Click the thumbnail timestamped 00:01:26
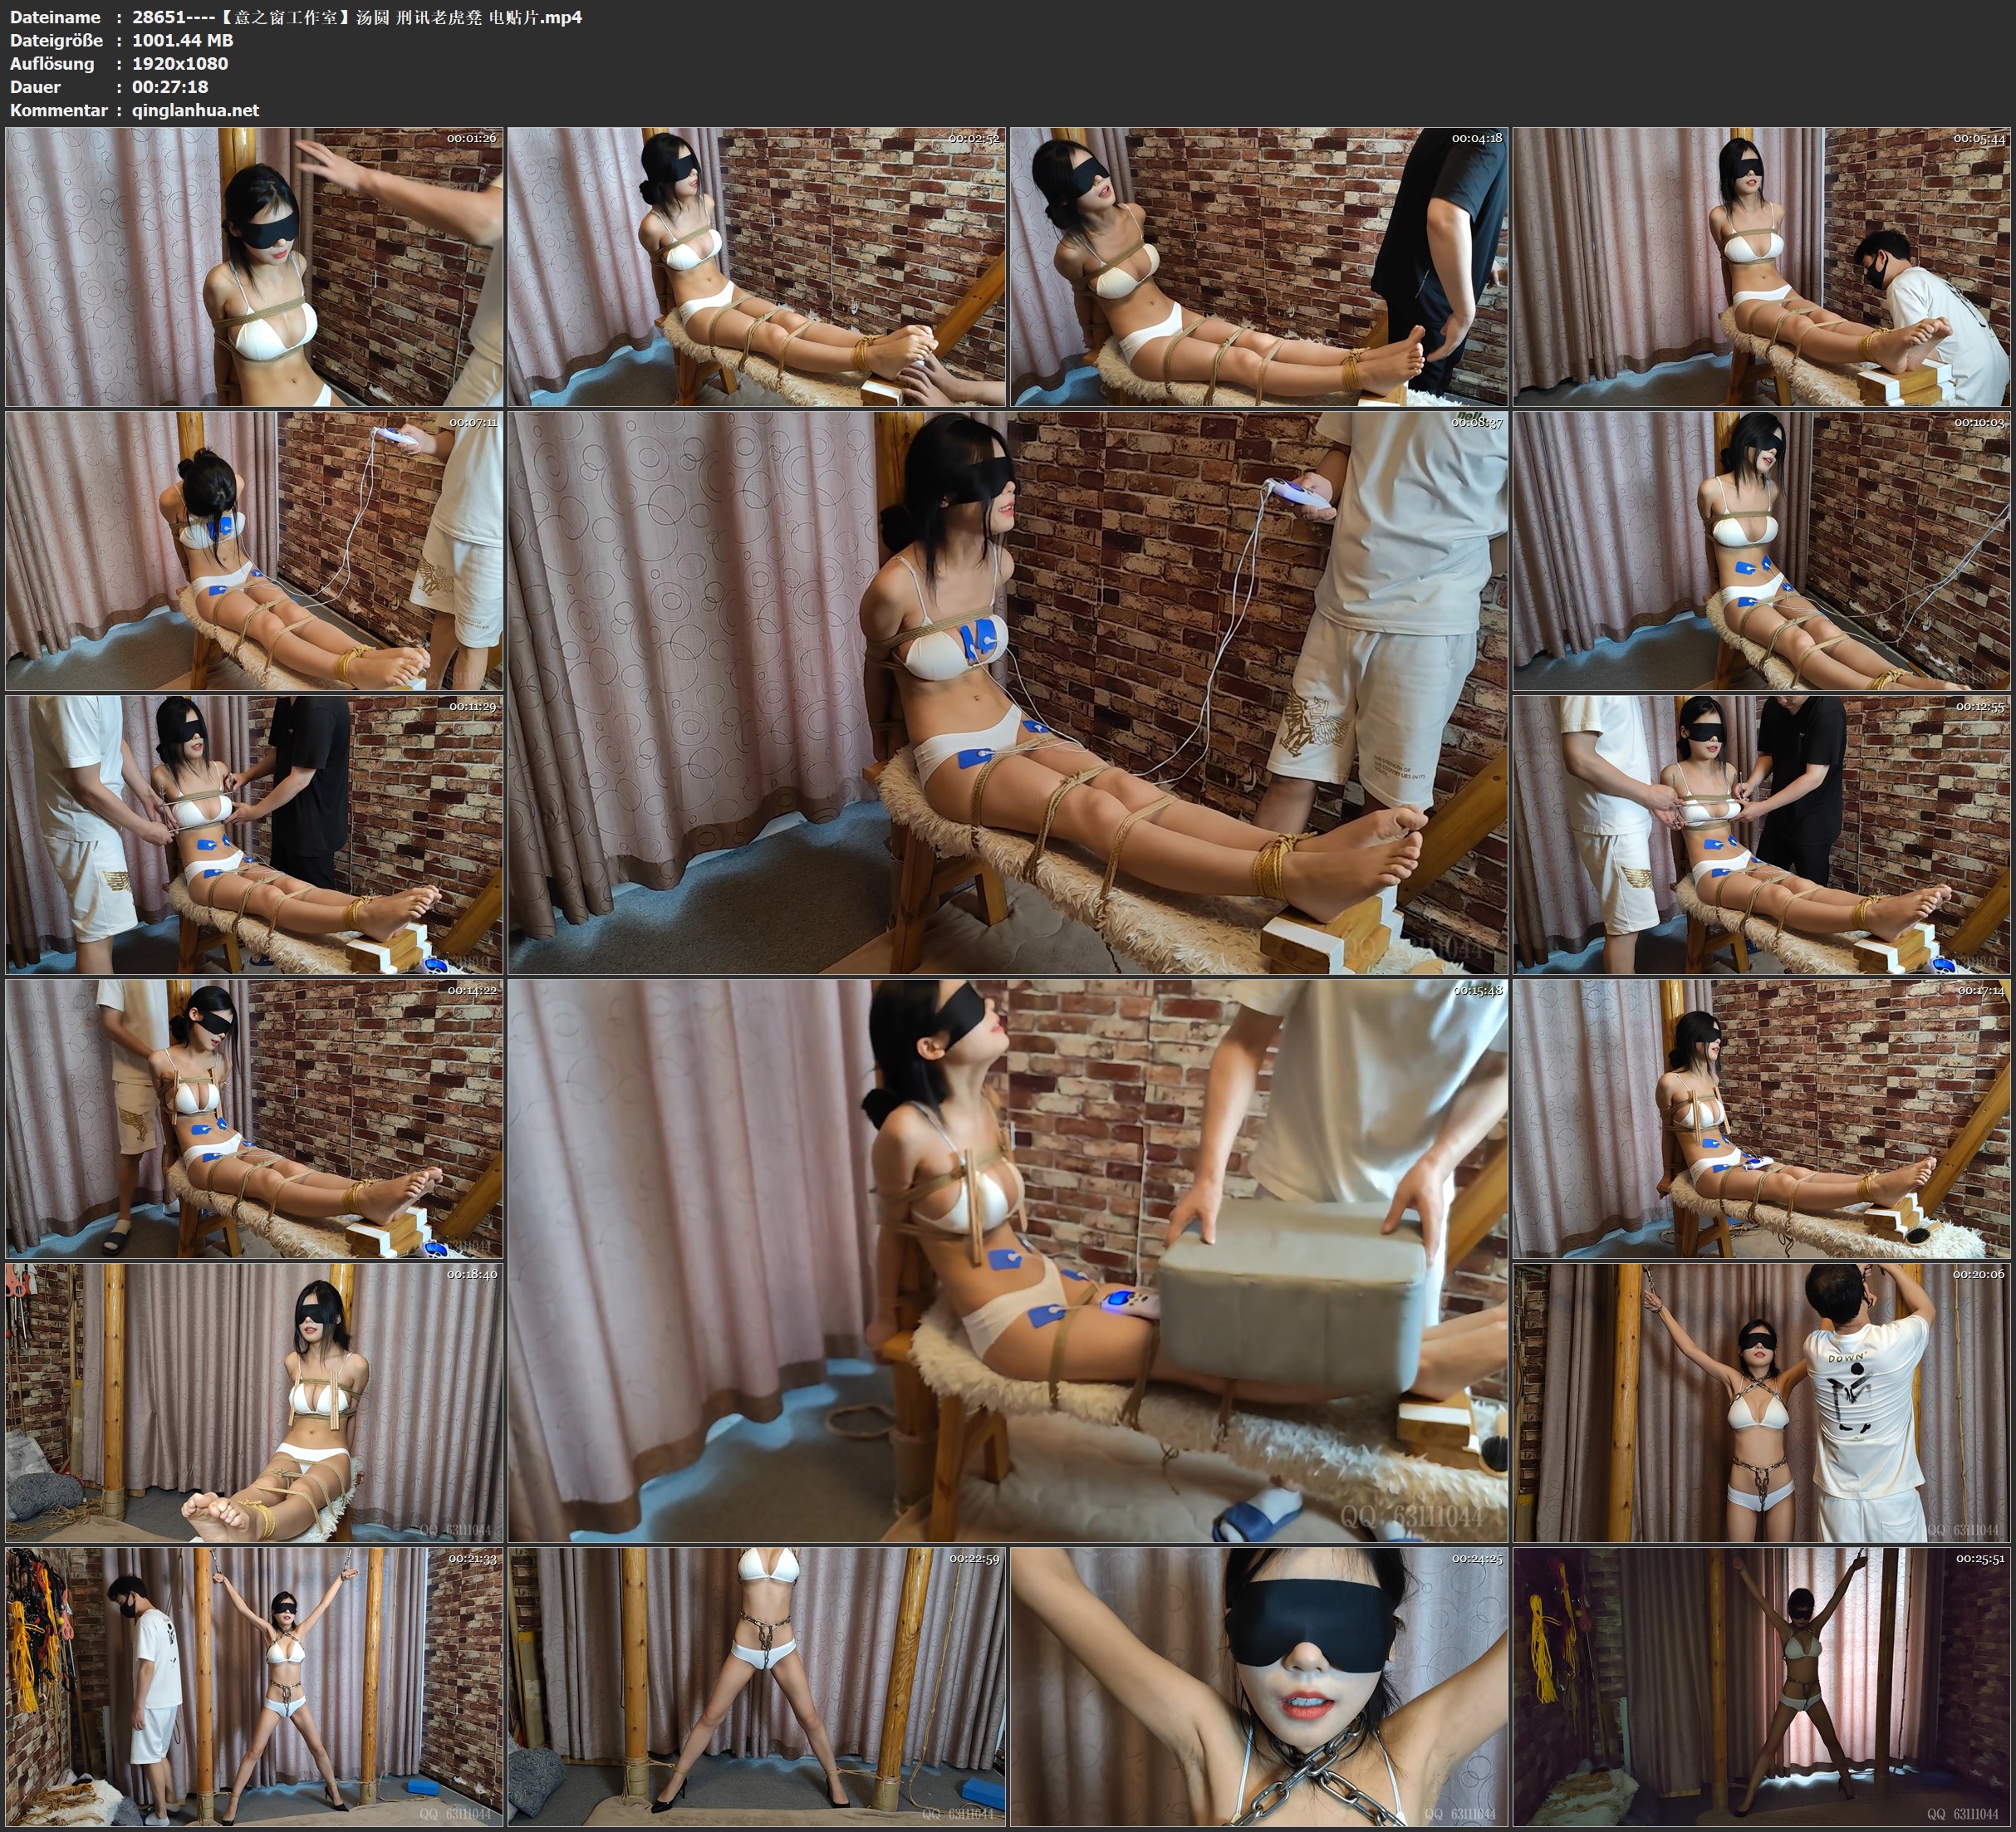 click(x=254, y=266)
